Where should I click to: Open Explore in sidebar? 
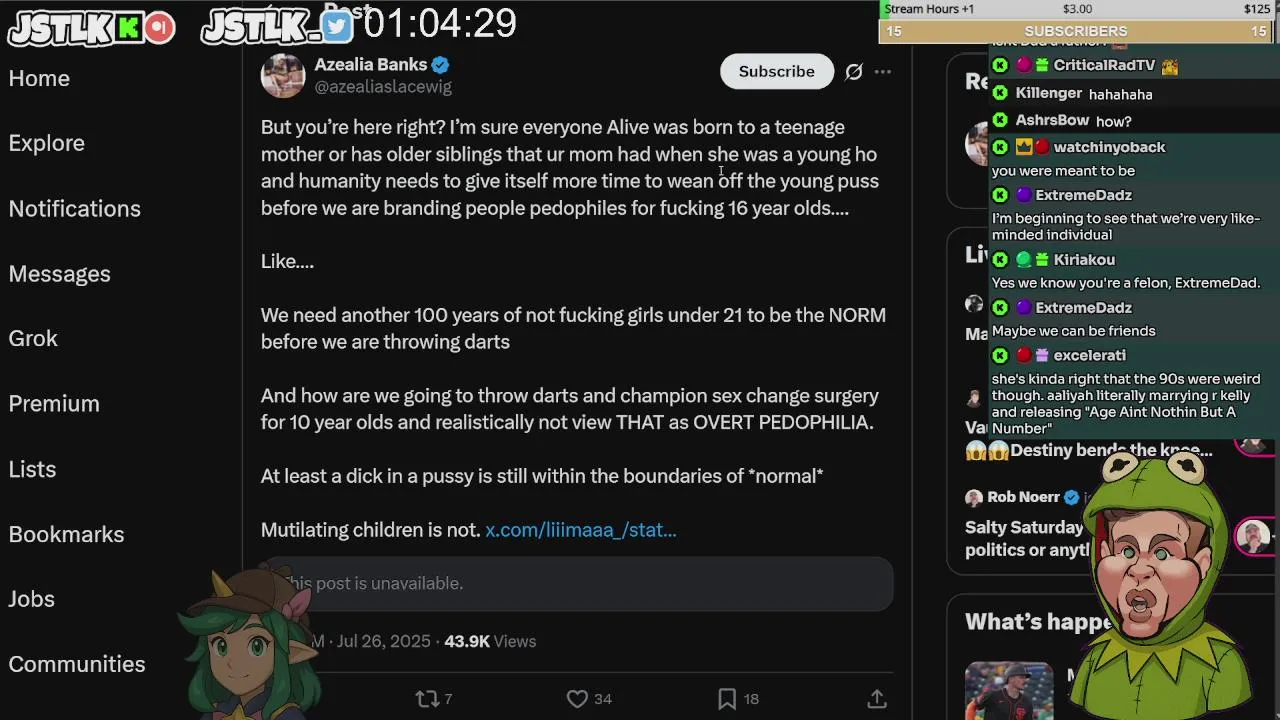(47, 143)
